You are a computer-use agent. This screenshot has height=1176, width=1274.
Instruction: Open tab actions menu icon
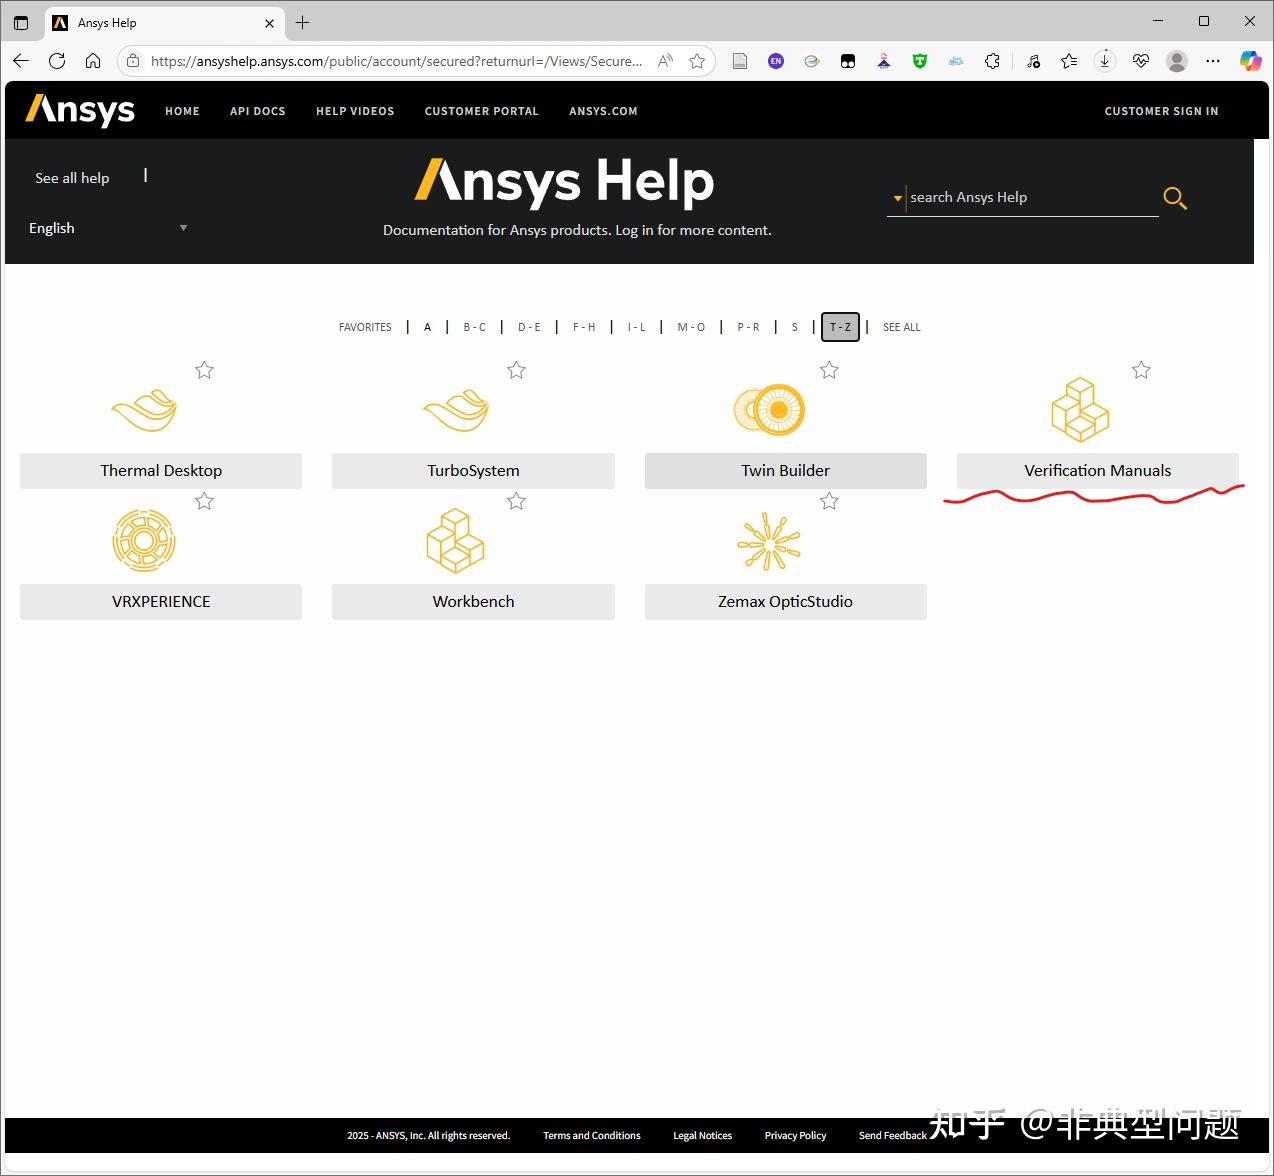coord(21,22)
